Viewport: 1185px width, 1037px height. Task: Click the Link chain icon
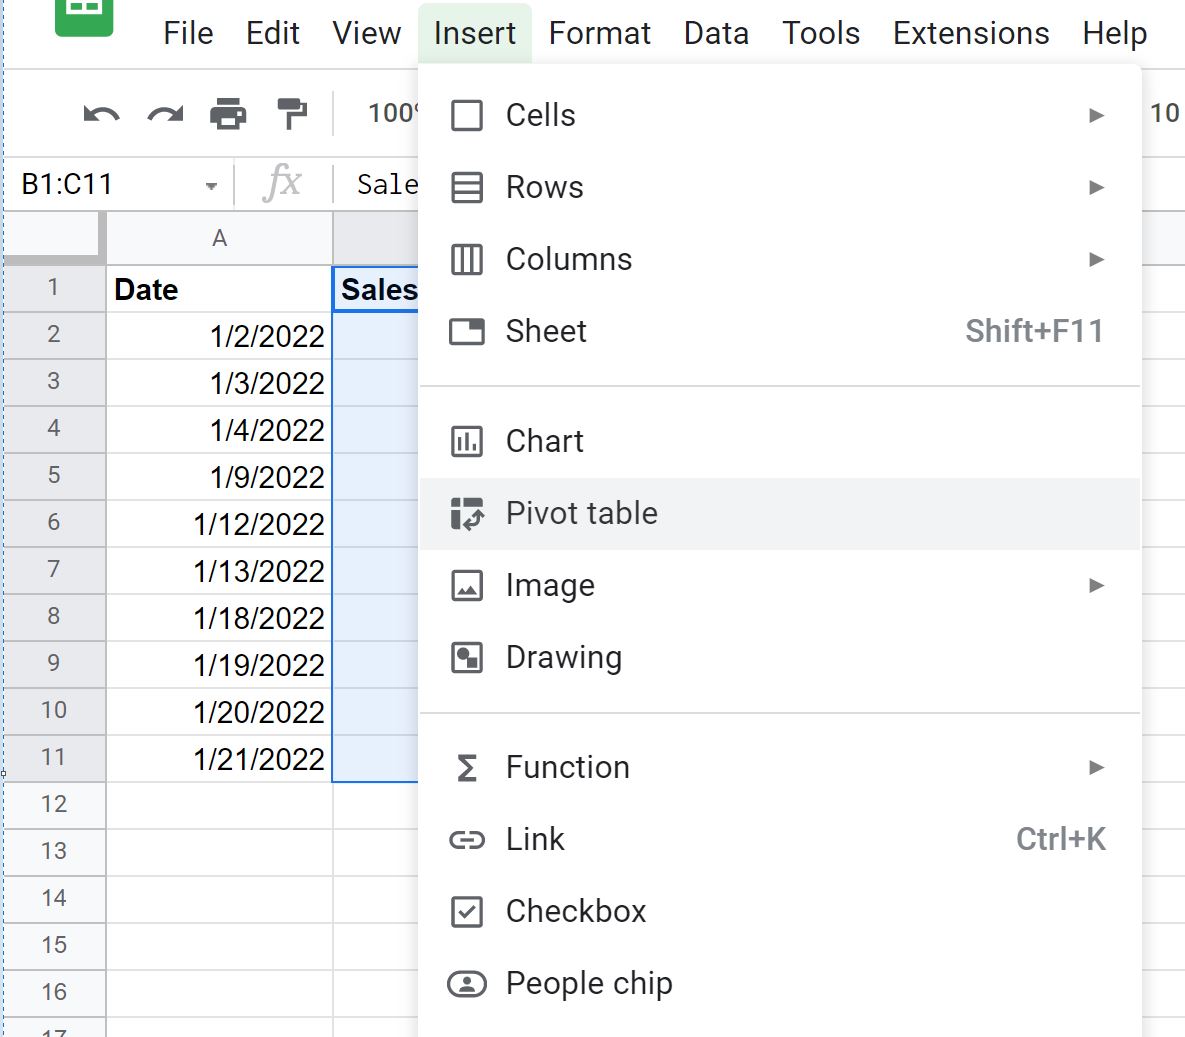pos(466,840)
